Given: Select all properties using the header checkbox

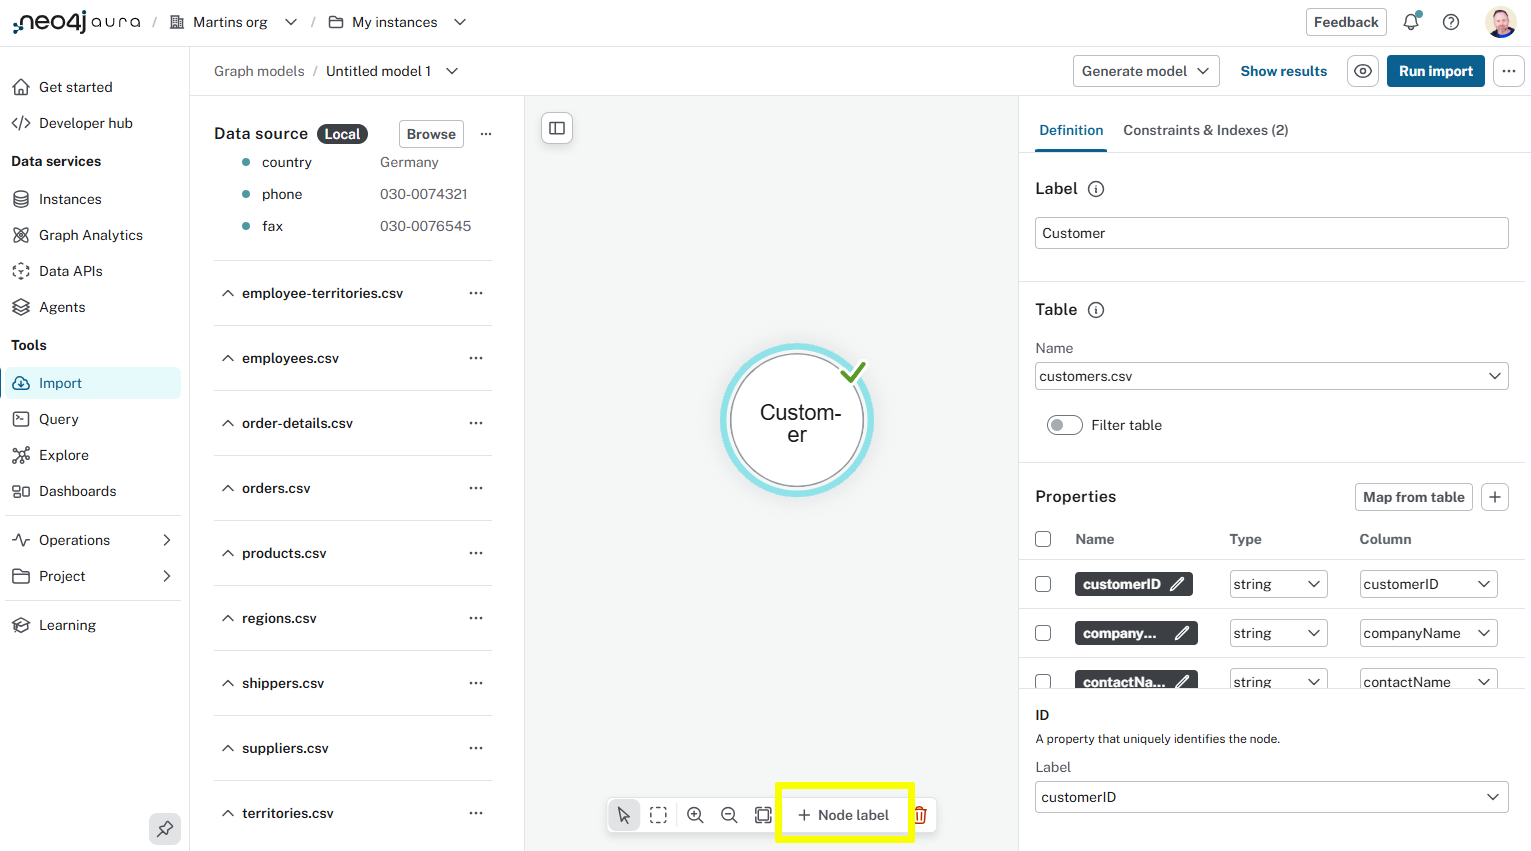Looking at the screenshot, I should point(1043,538).
